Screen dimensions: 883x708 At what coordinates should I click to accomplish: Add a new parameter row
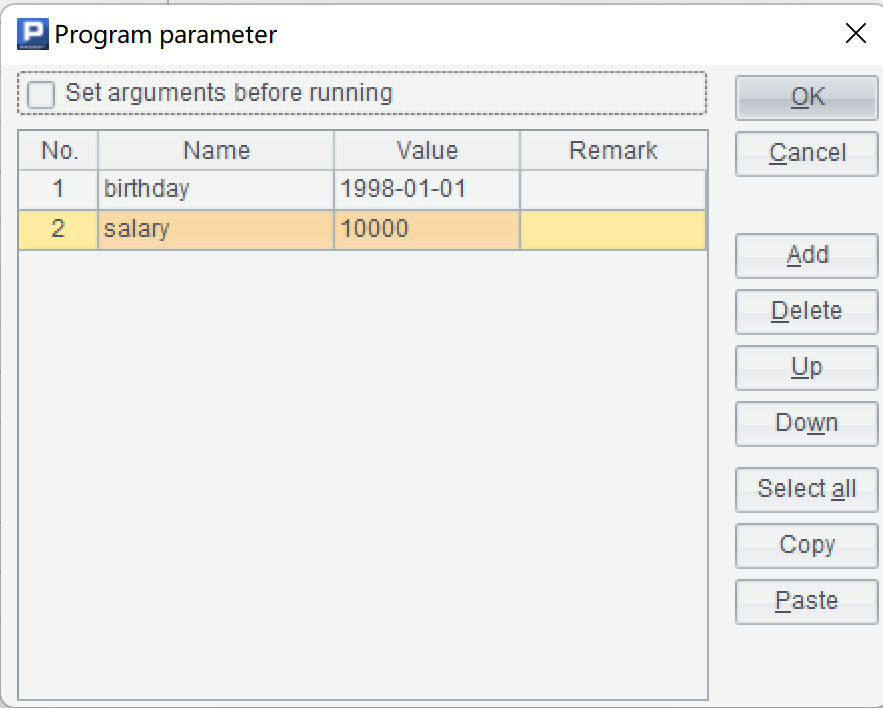807,256
